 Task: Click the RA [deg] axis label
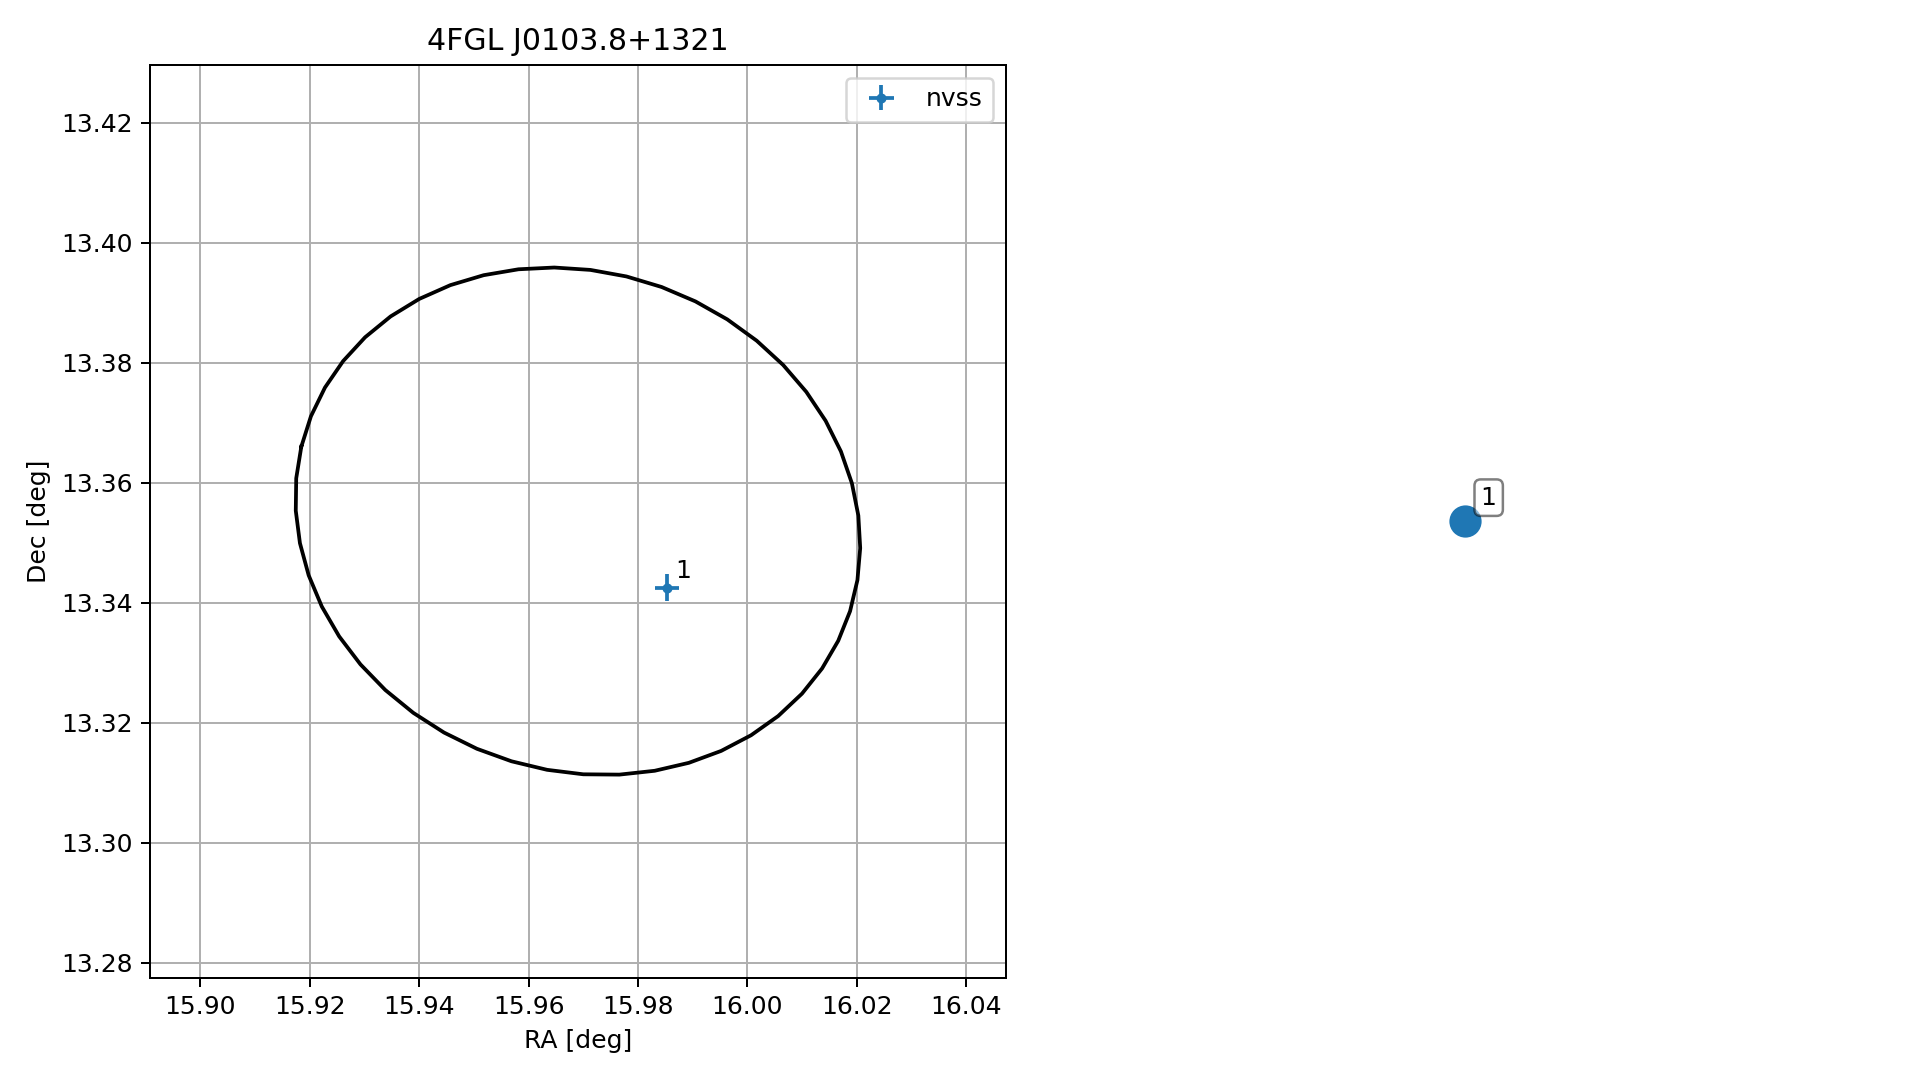[578, 1040]
